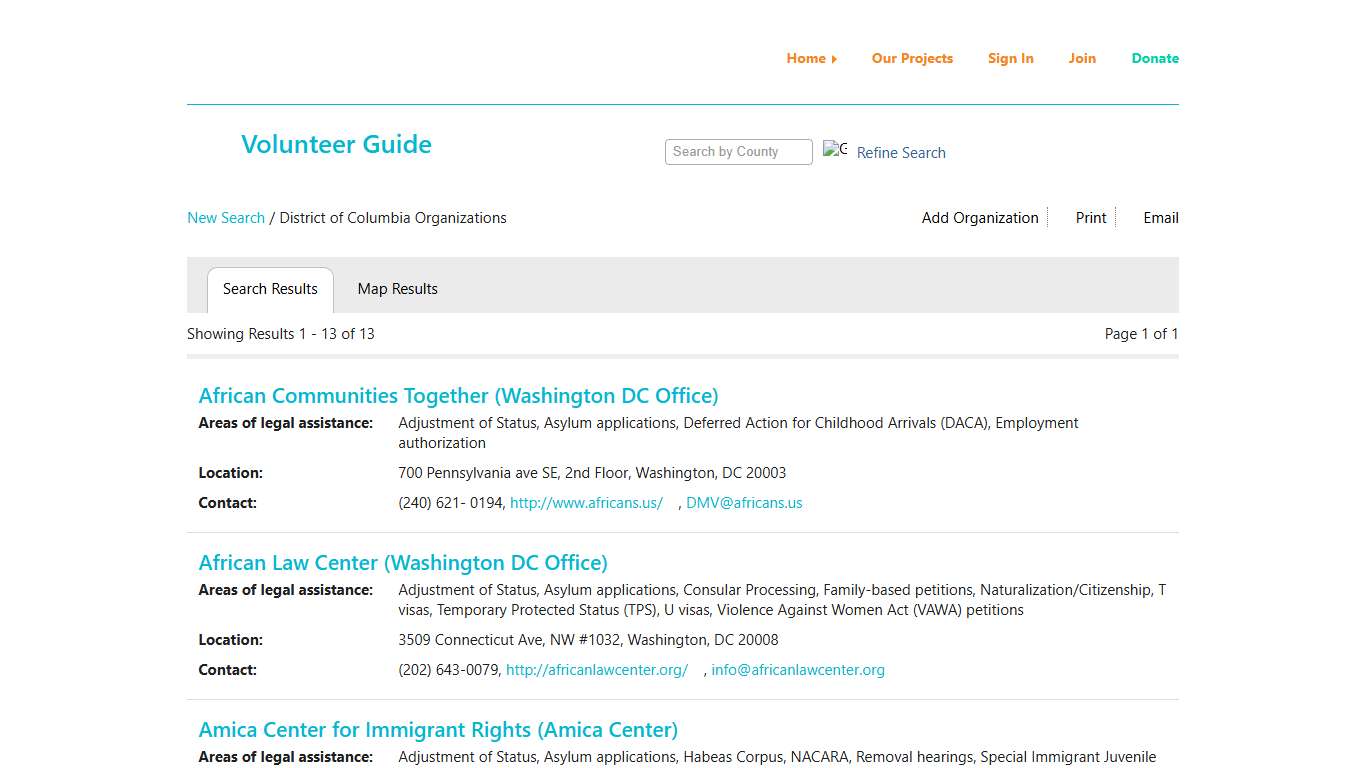Click the Join link
The height and width of the screenshot is (768, 1366).
pyautogui.click(x=1082, y=58)
